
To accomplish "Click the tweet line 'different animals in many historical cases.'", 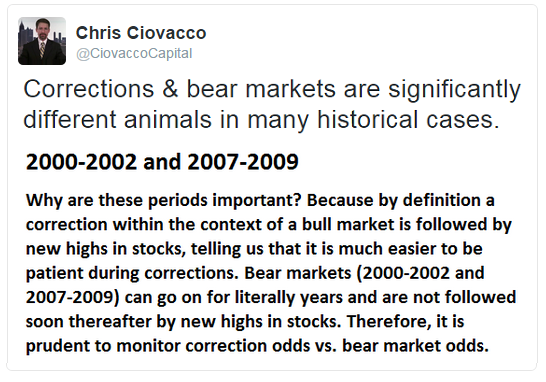I will point(262,119).
